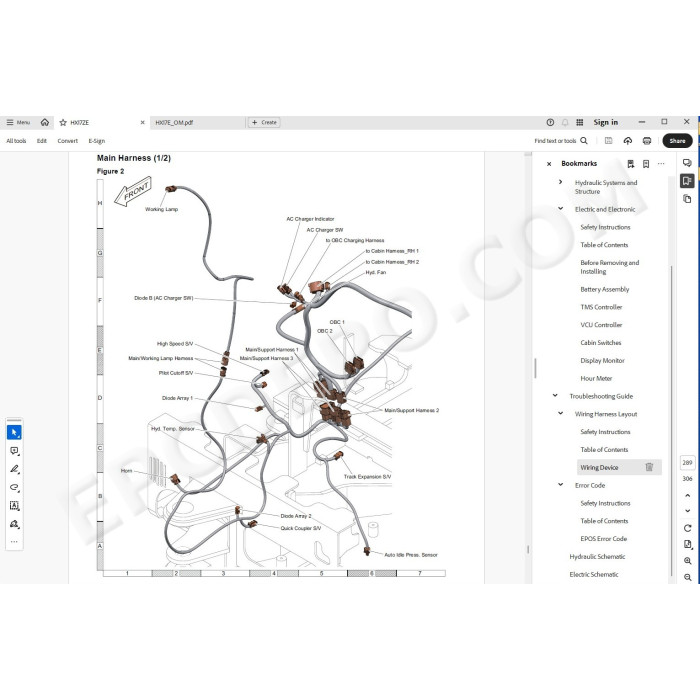Open the hamburger Menu
Image resolution: width=700 pixels, height=700 pixels.
point(18,122)
